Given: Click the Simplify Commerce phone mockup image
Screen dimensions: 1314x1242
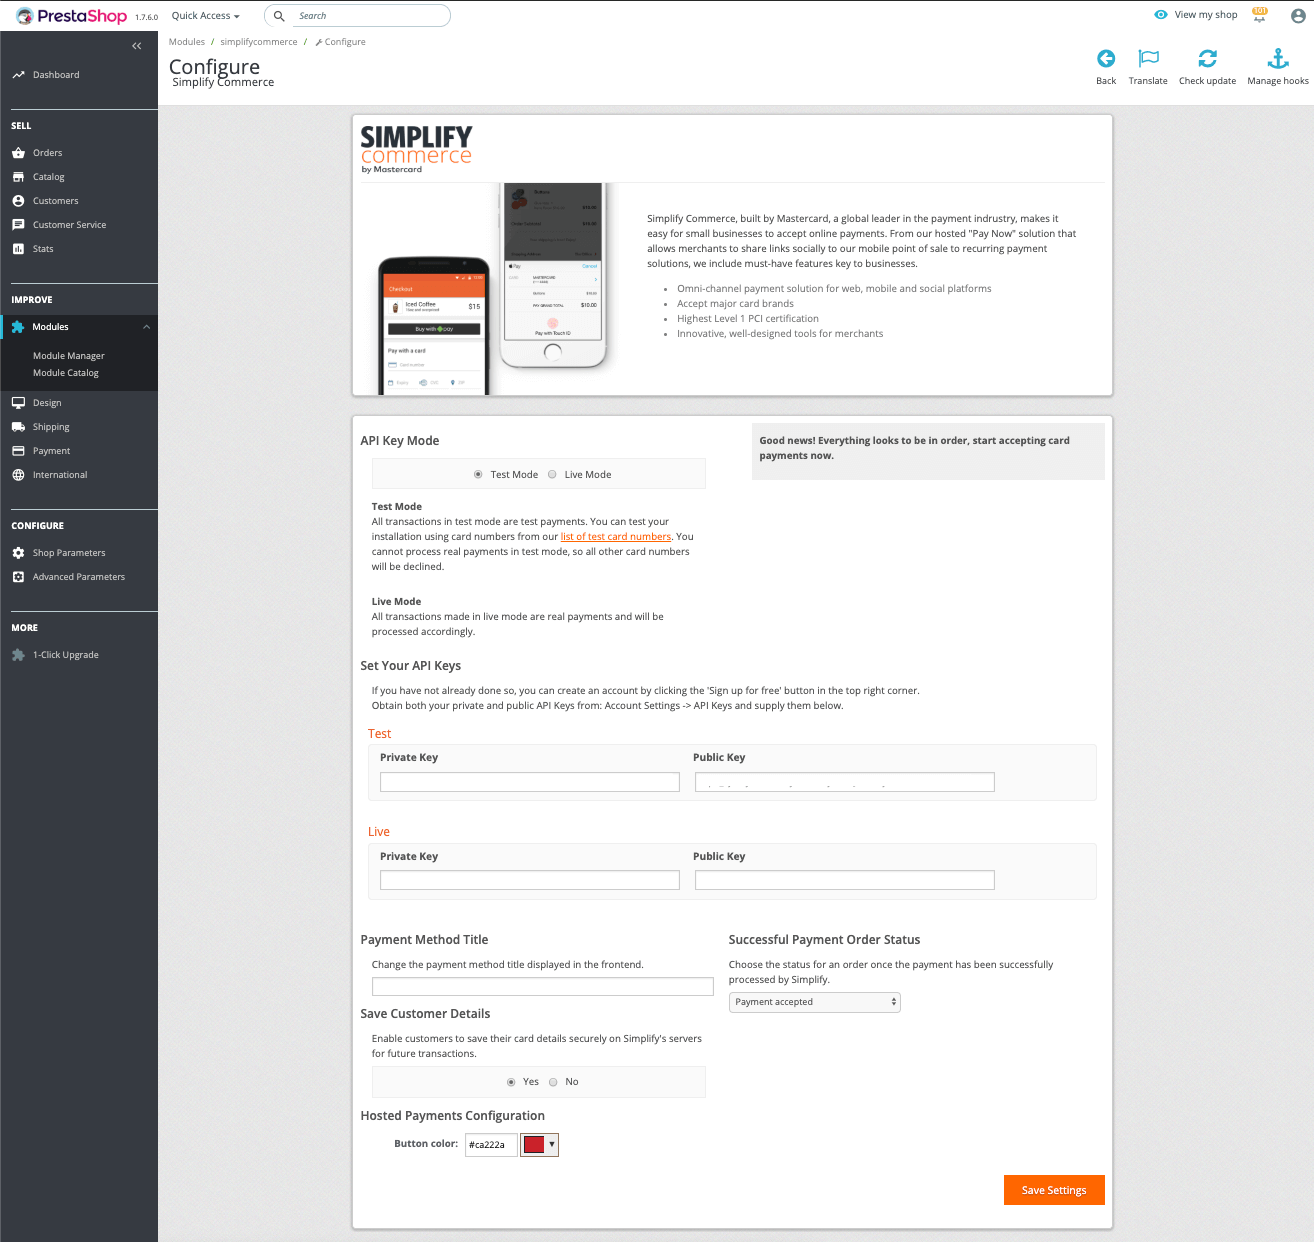Looking at the screenshot, I should [493, 289].
